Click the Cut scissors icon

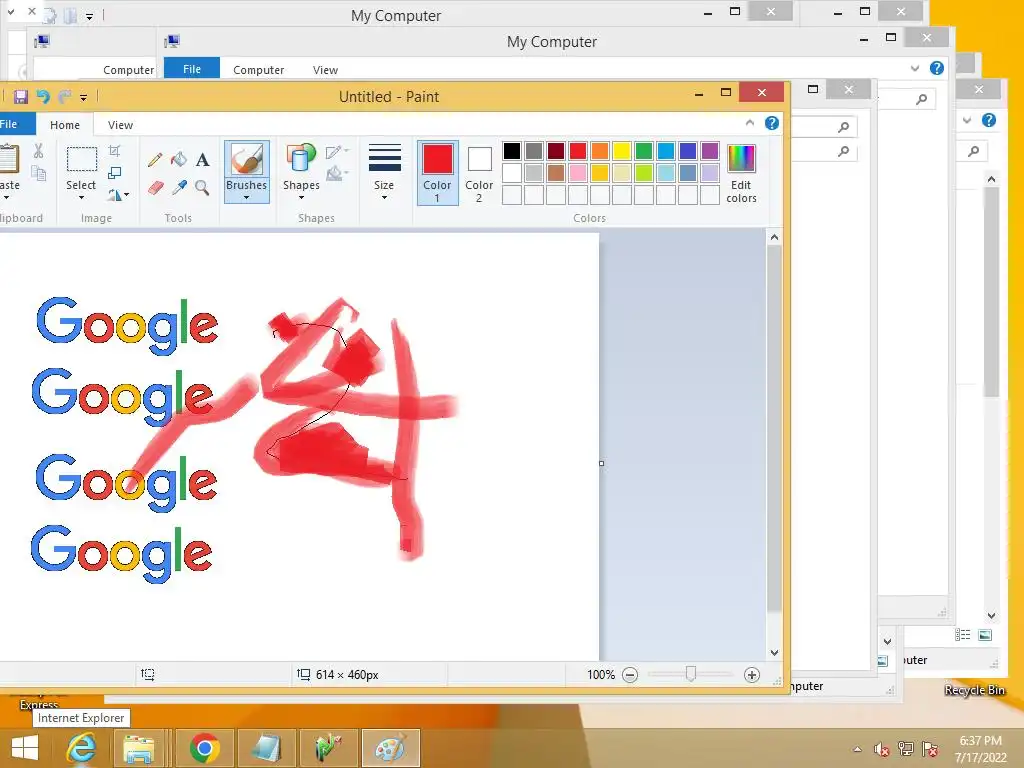pyautogui.click(x=39, y=152)
